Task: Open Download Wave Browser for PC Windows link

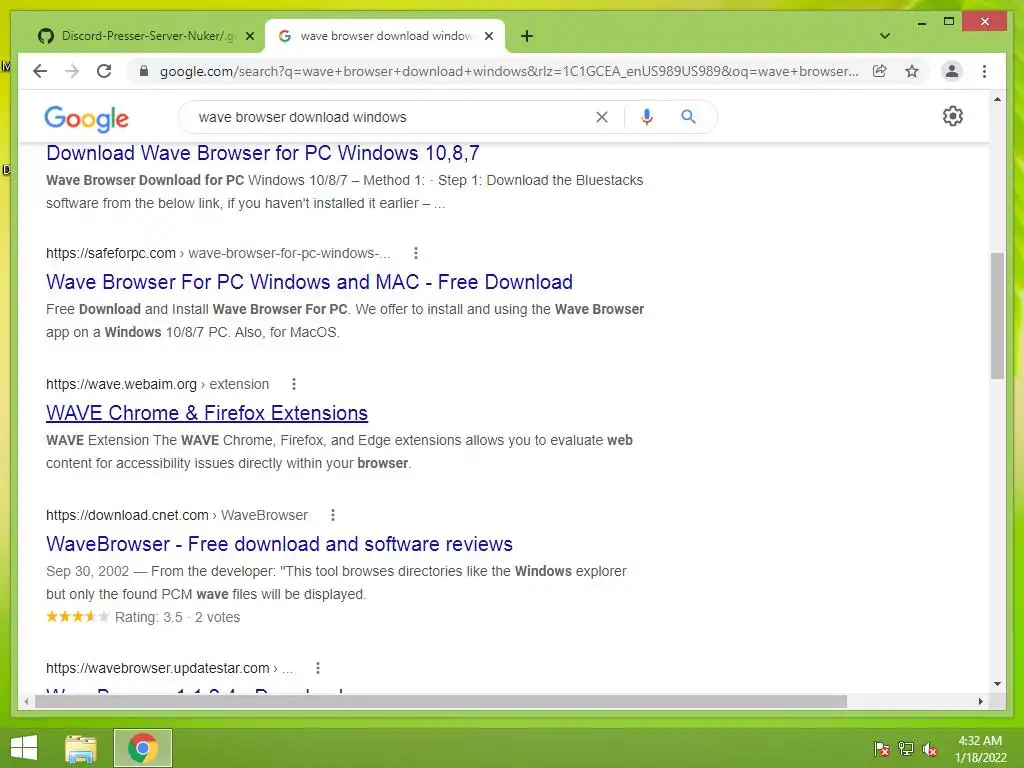Action: click(263, 153)
